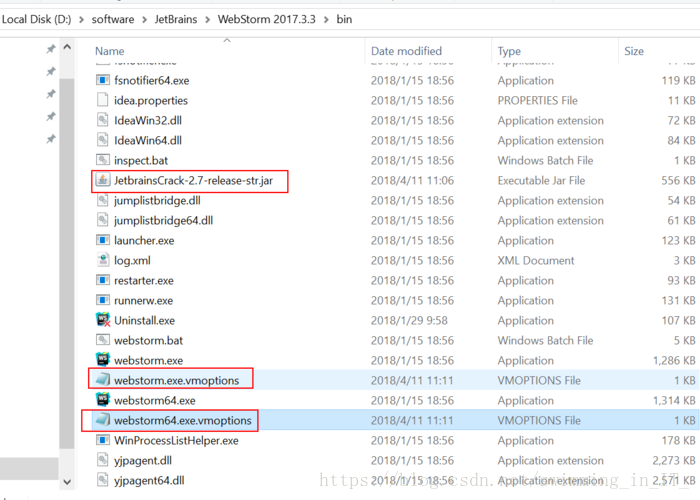Expand chevron after WebStorm 2017.3.3 breadcrumb

pos(326,20)
